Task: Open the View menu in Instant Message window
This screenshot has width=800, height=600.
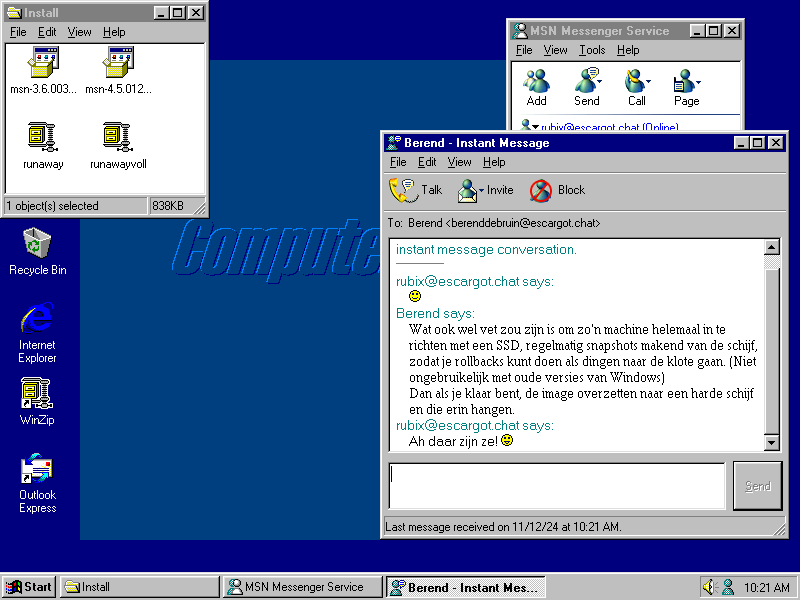Action: coord(459,162)
